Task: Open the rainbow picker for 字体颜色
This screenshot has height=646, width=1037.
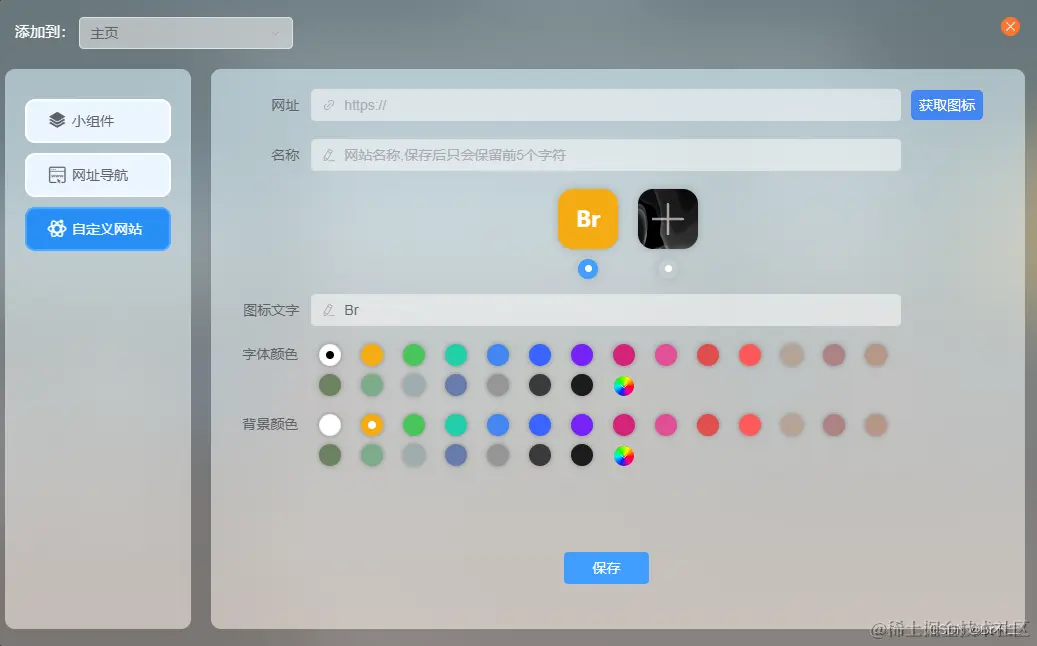Action: (624, 385)
